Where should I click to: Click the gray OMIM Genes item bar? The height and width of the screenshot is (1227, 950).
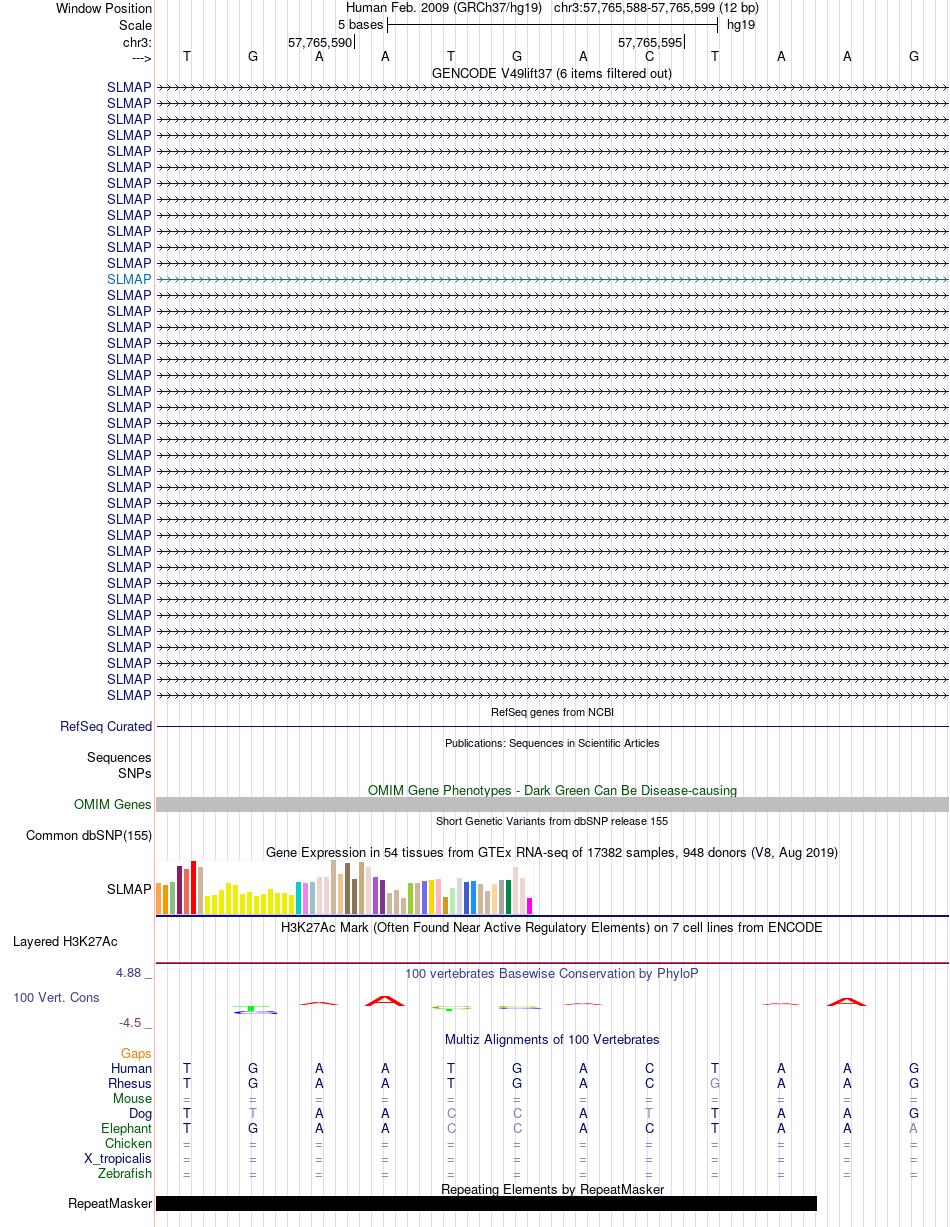coord(552,805)
